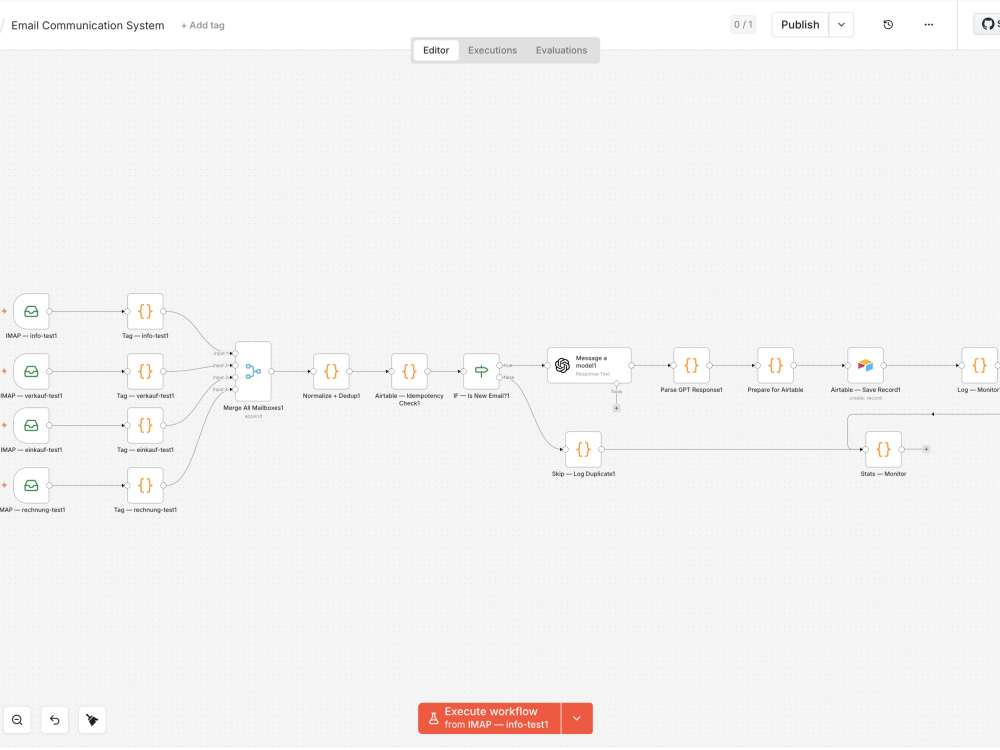Image resolution: width=1000 pixels, height=750 pixels.
Task: Add a node after Stats — Monitor
Action: [x=926, y=449]
